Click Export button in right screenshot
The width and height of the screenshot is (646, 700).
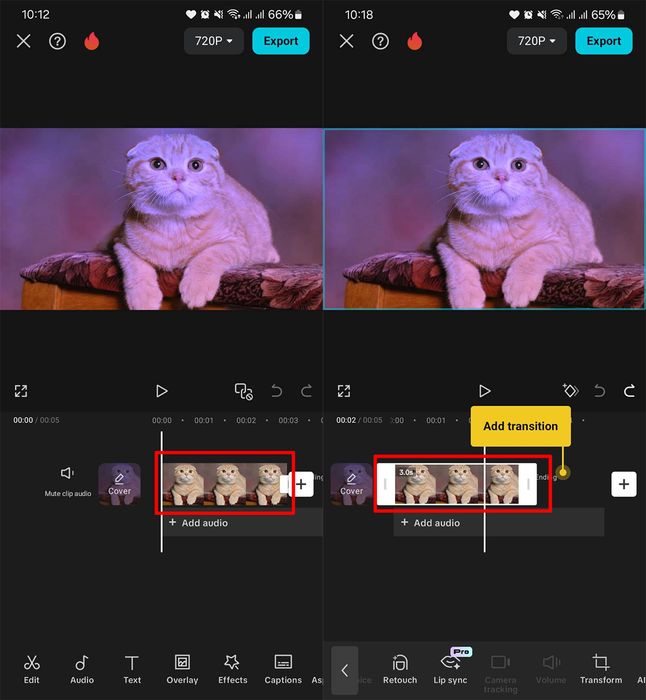pyautogui.click(x=604, y=41)
